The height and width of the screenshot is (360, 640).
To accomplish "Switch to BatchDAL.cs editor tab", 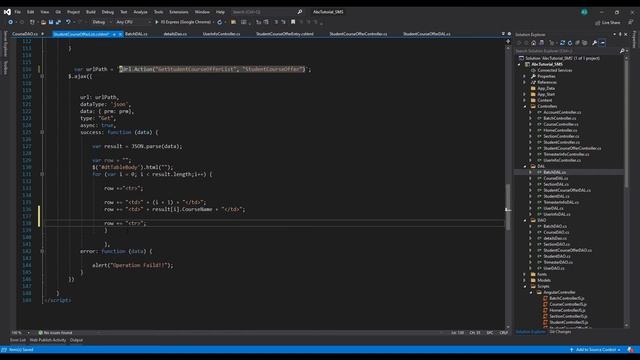I will click(136, 34).
